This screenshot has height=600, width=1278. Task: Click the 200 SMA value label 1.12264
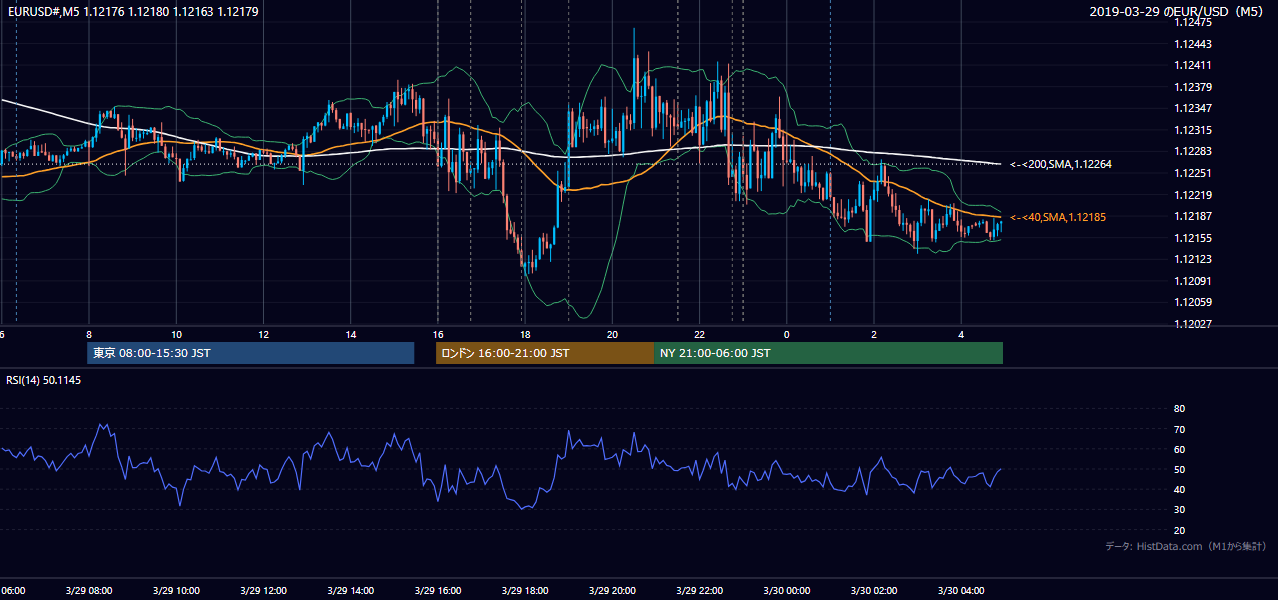point(1060,164)
